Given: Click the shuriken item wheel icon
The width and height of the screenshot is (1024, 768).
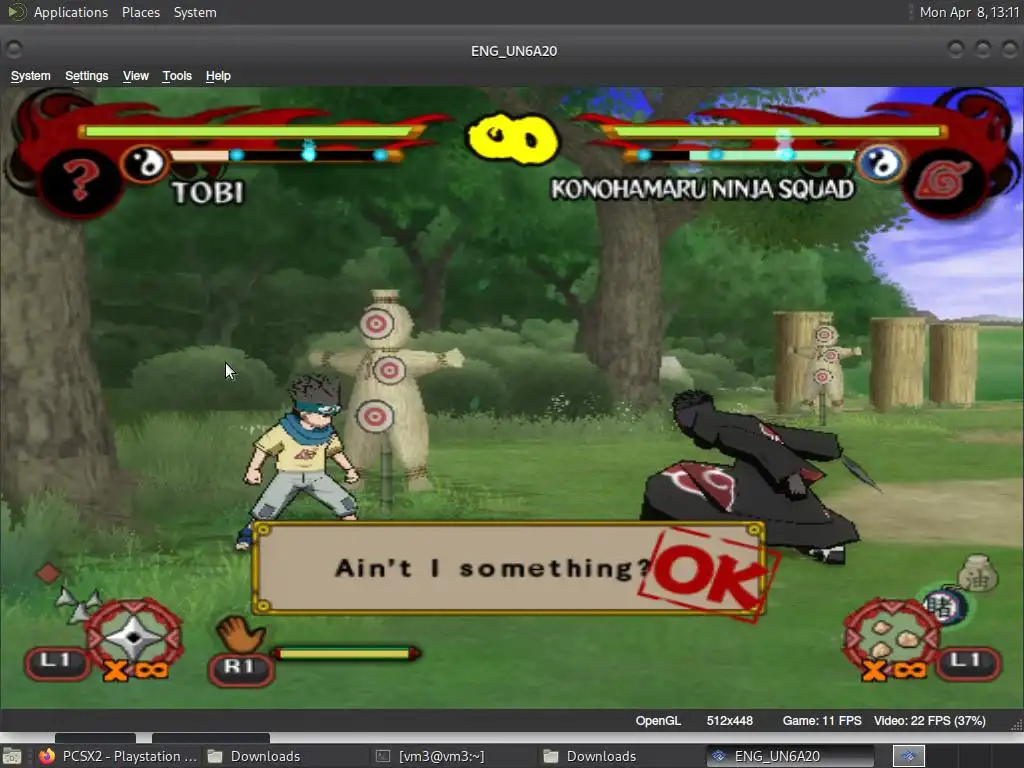Looking at the screenshot, I should [134, 635].
